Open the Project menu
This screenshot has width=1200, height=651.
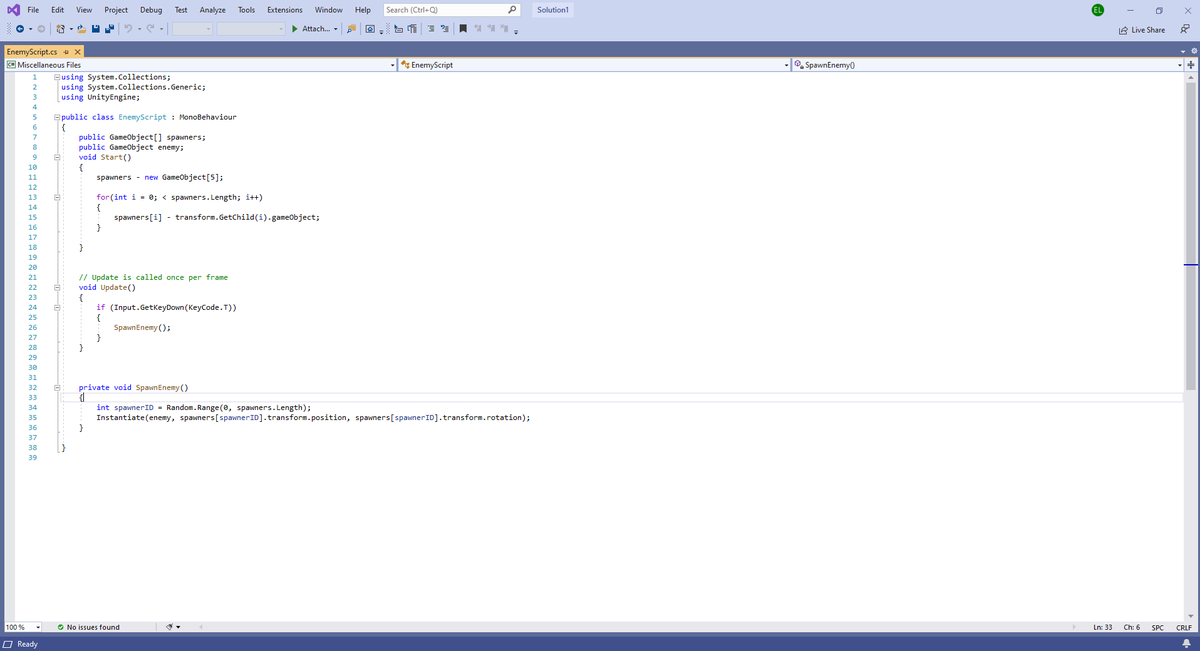116,9
